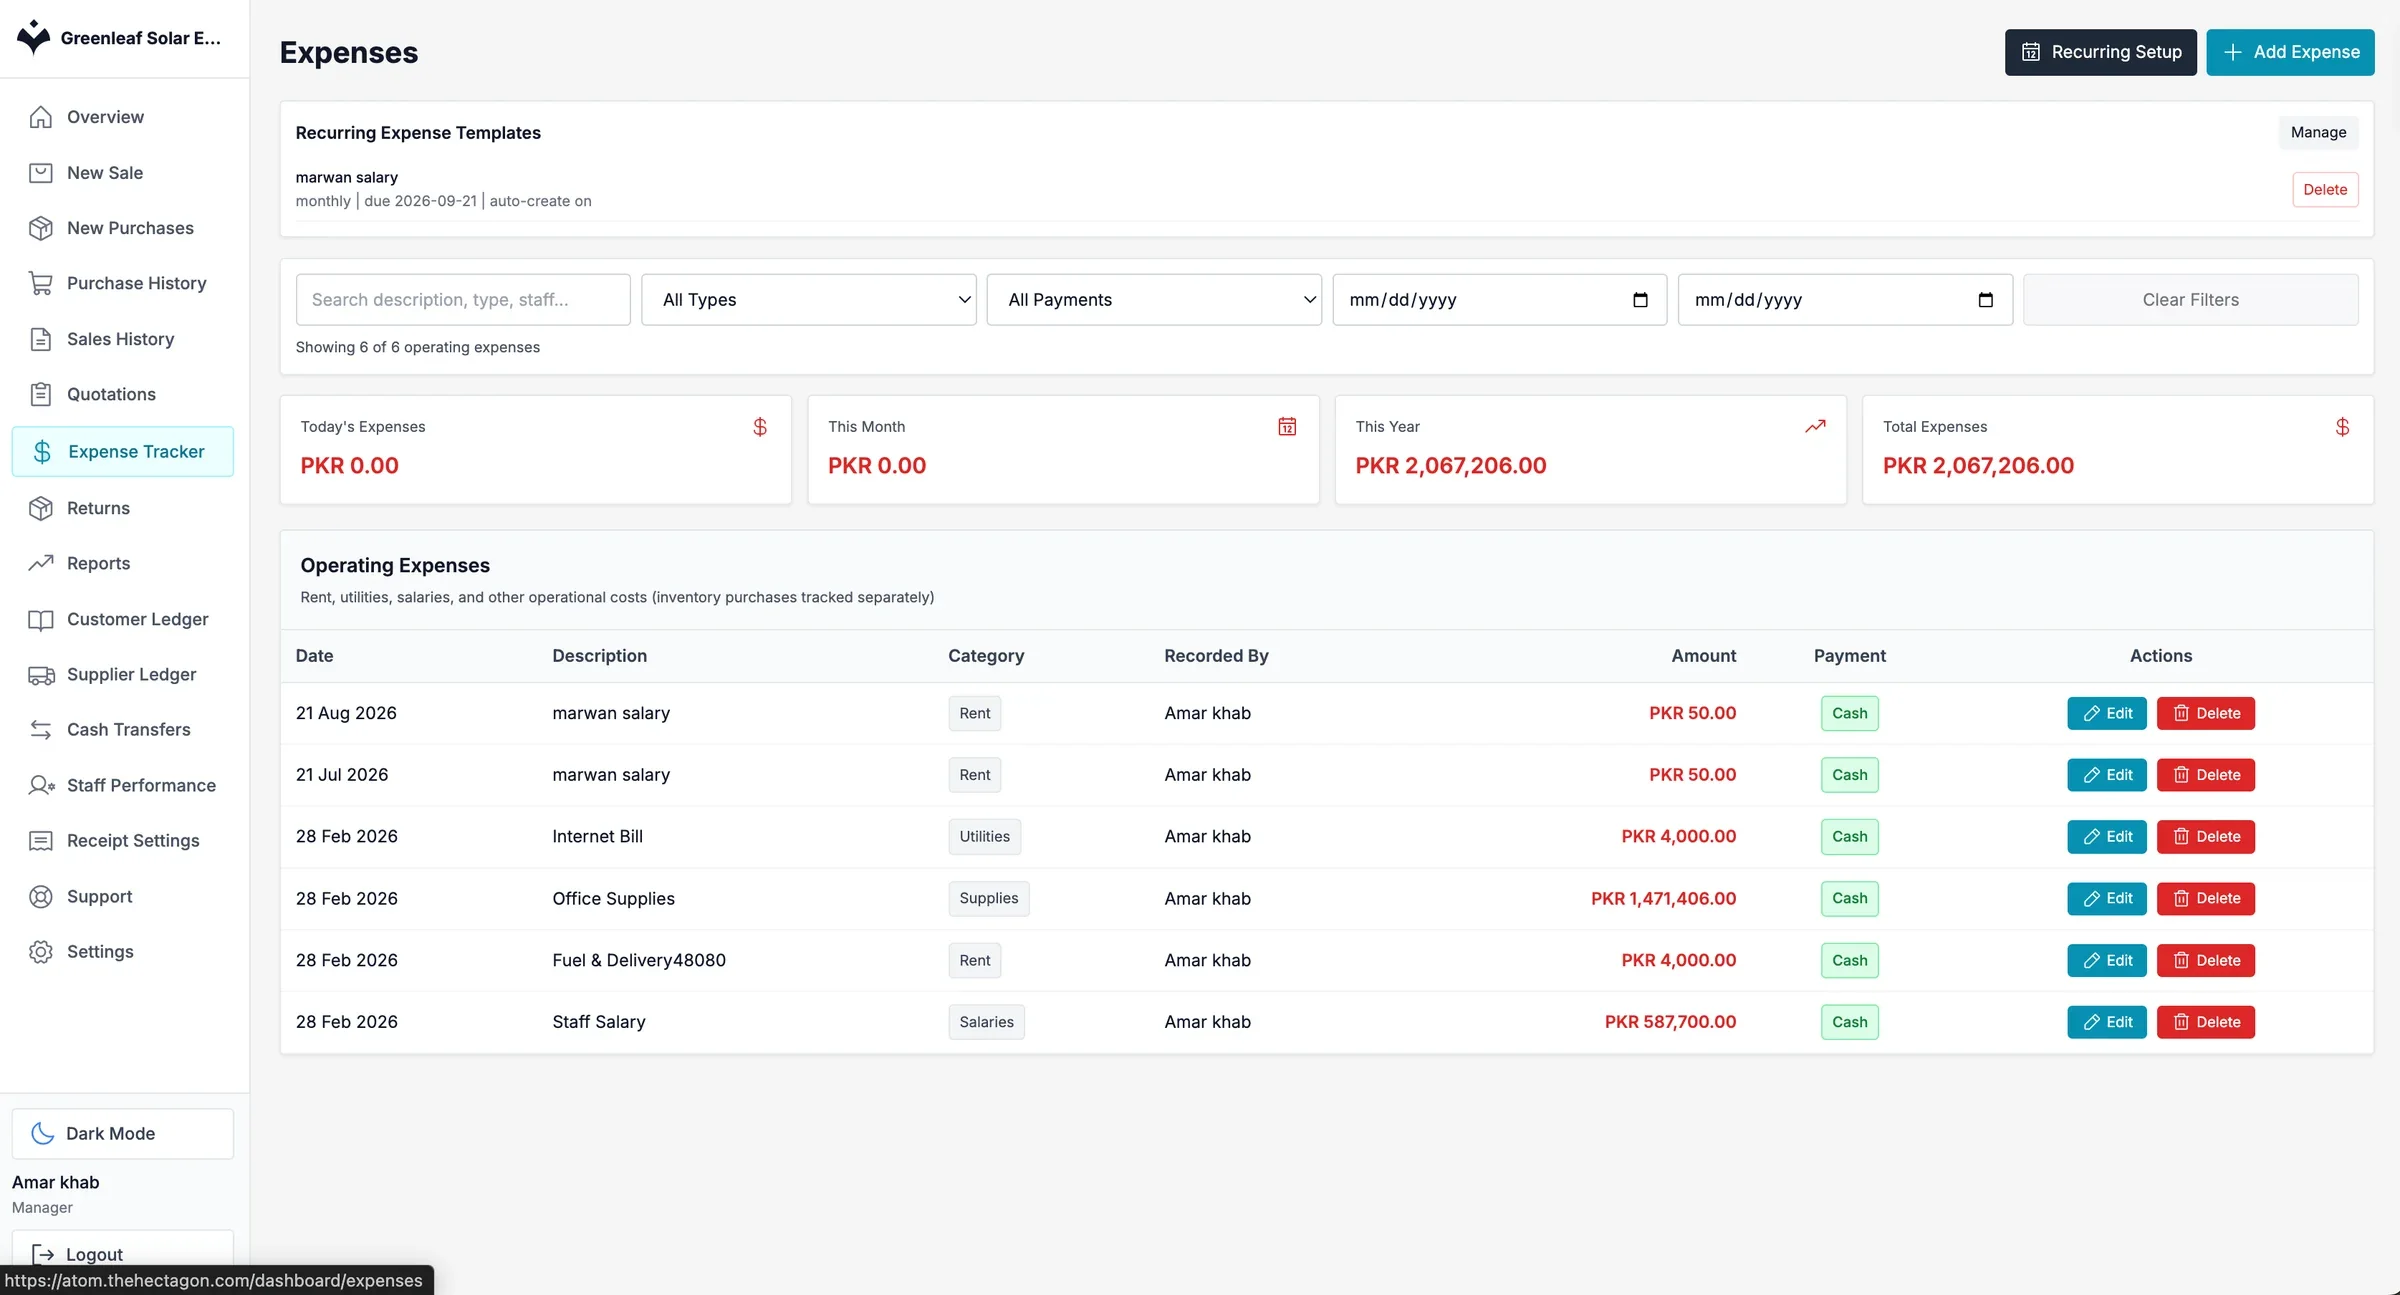
Task: Click the Support lifebuoy icon
Action: tap(41, 897)
